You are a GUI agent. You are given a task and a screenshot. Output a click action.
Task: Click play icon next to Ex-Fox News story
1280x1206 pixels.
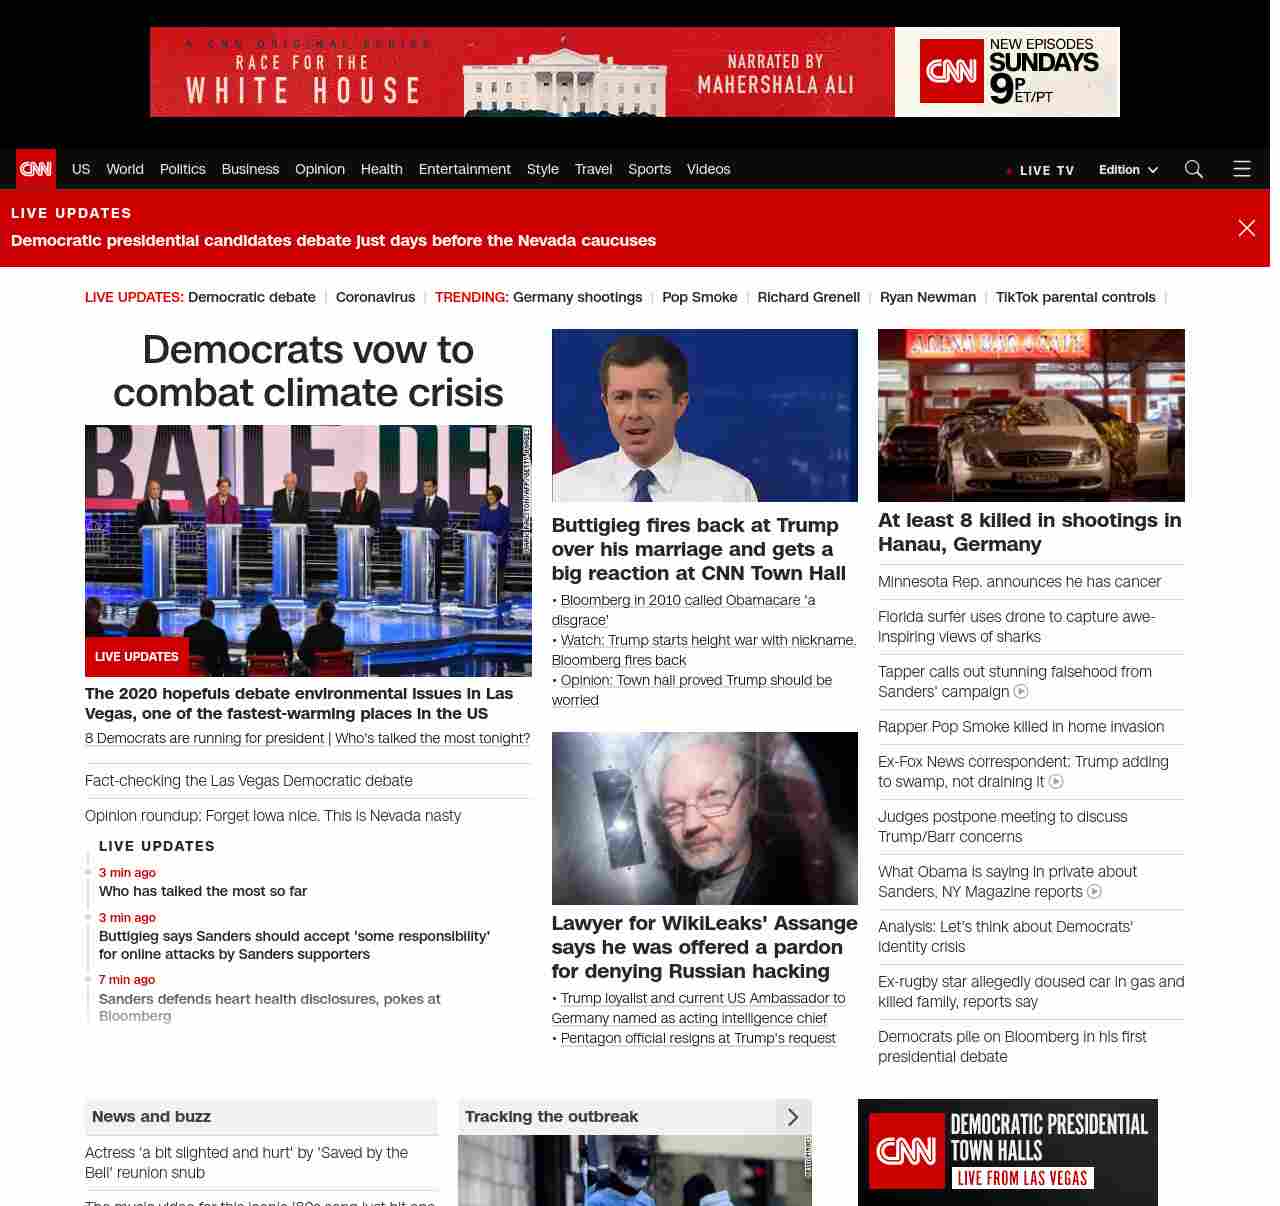(x=1056, y=782)
